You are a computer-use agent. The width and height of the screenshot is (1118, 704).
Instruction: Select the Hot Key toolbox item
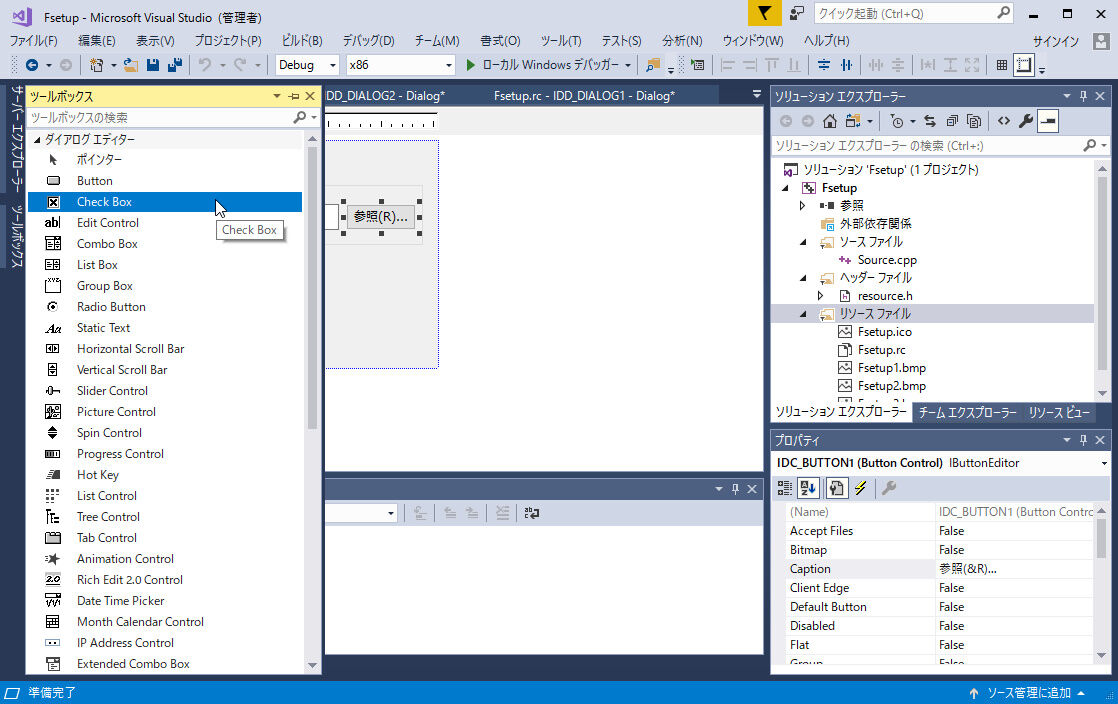pyautogui.click(x=165, y=475)
